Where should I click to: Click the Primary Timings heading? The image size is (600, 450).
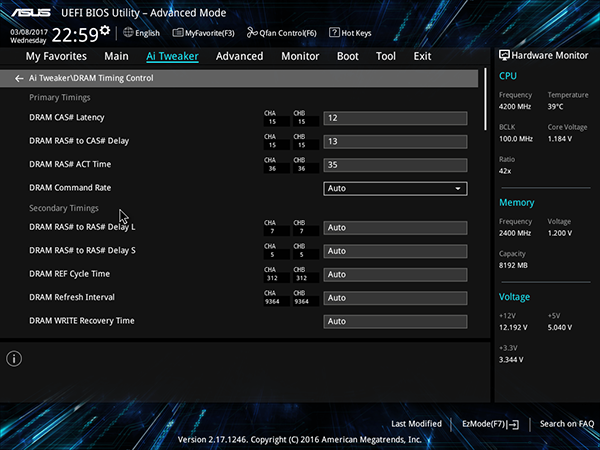click(x=60, y=98)
